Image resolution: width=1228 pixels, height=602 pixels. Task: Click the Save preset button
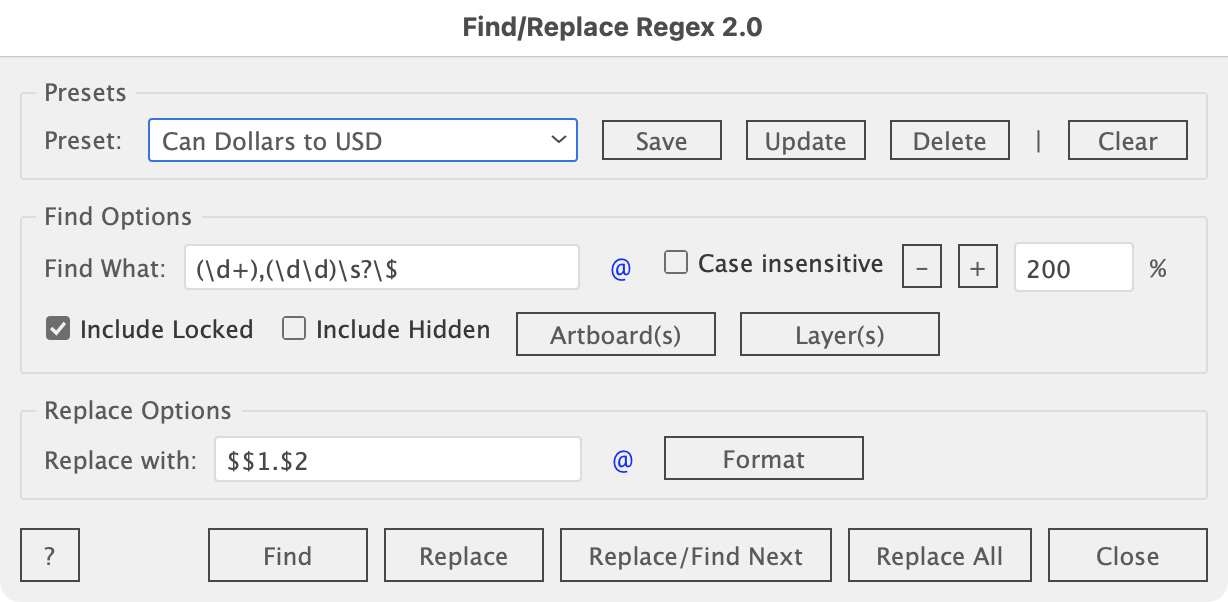point(661,141)
